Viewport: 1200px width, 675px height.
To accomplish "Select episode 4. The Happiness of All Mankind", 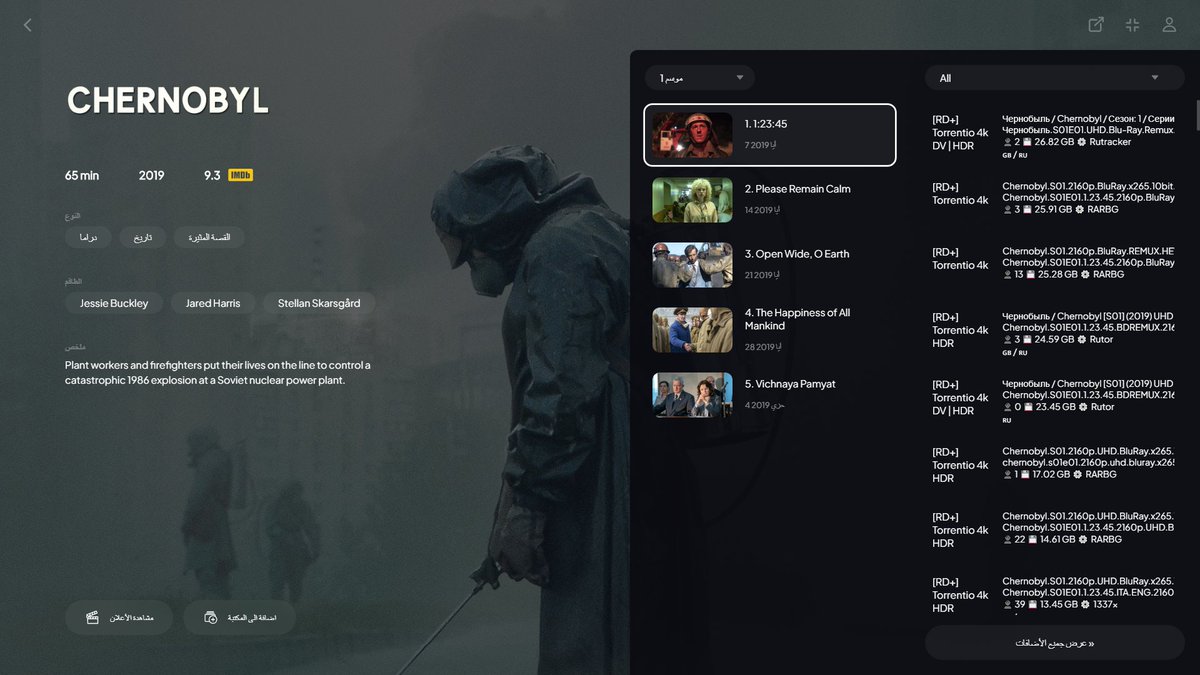I will coord(770,329).
